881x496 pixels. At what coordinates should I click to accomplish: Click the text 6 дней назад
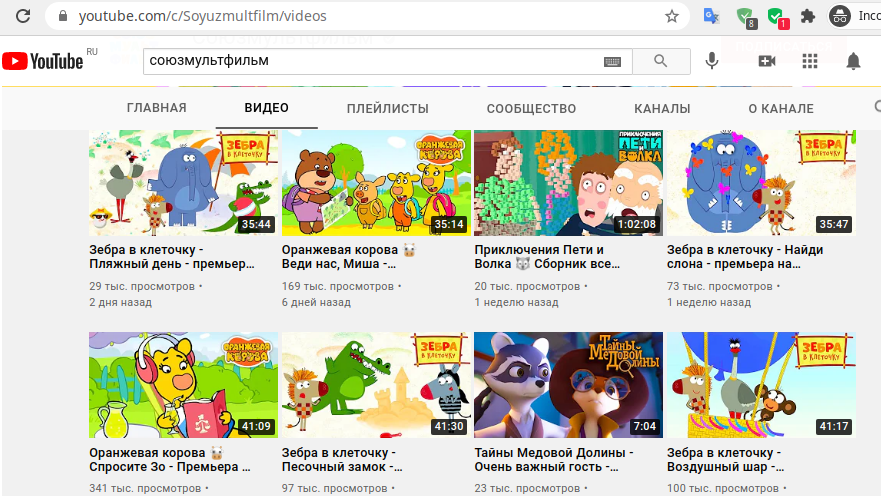point(316,302)
